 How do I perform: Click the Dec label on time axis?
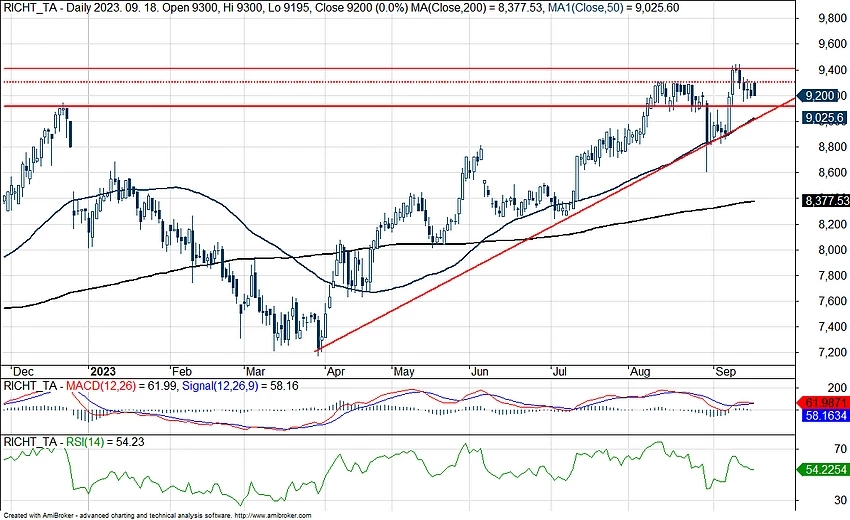coord(23,371)
